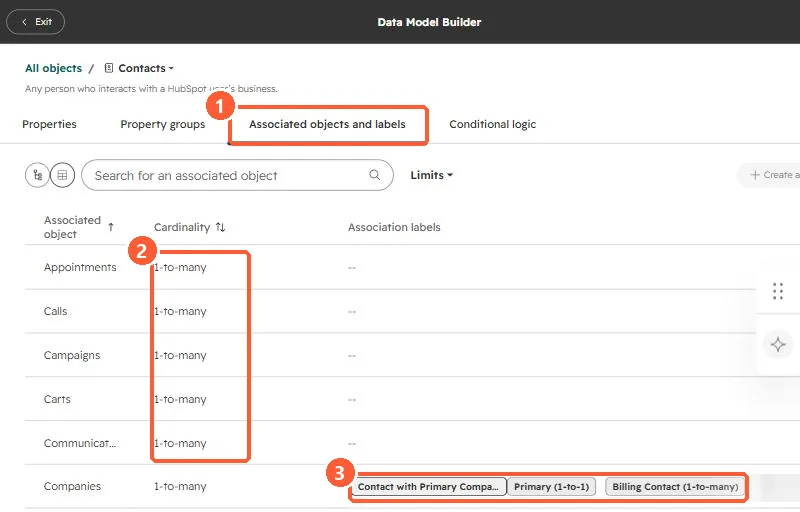This screenshot has width=800, height=512.
Task: Switch to the Property groups tab
Action: click(162, 124)
